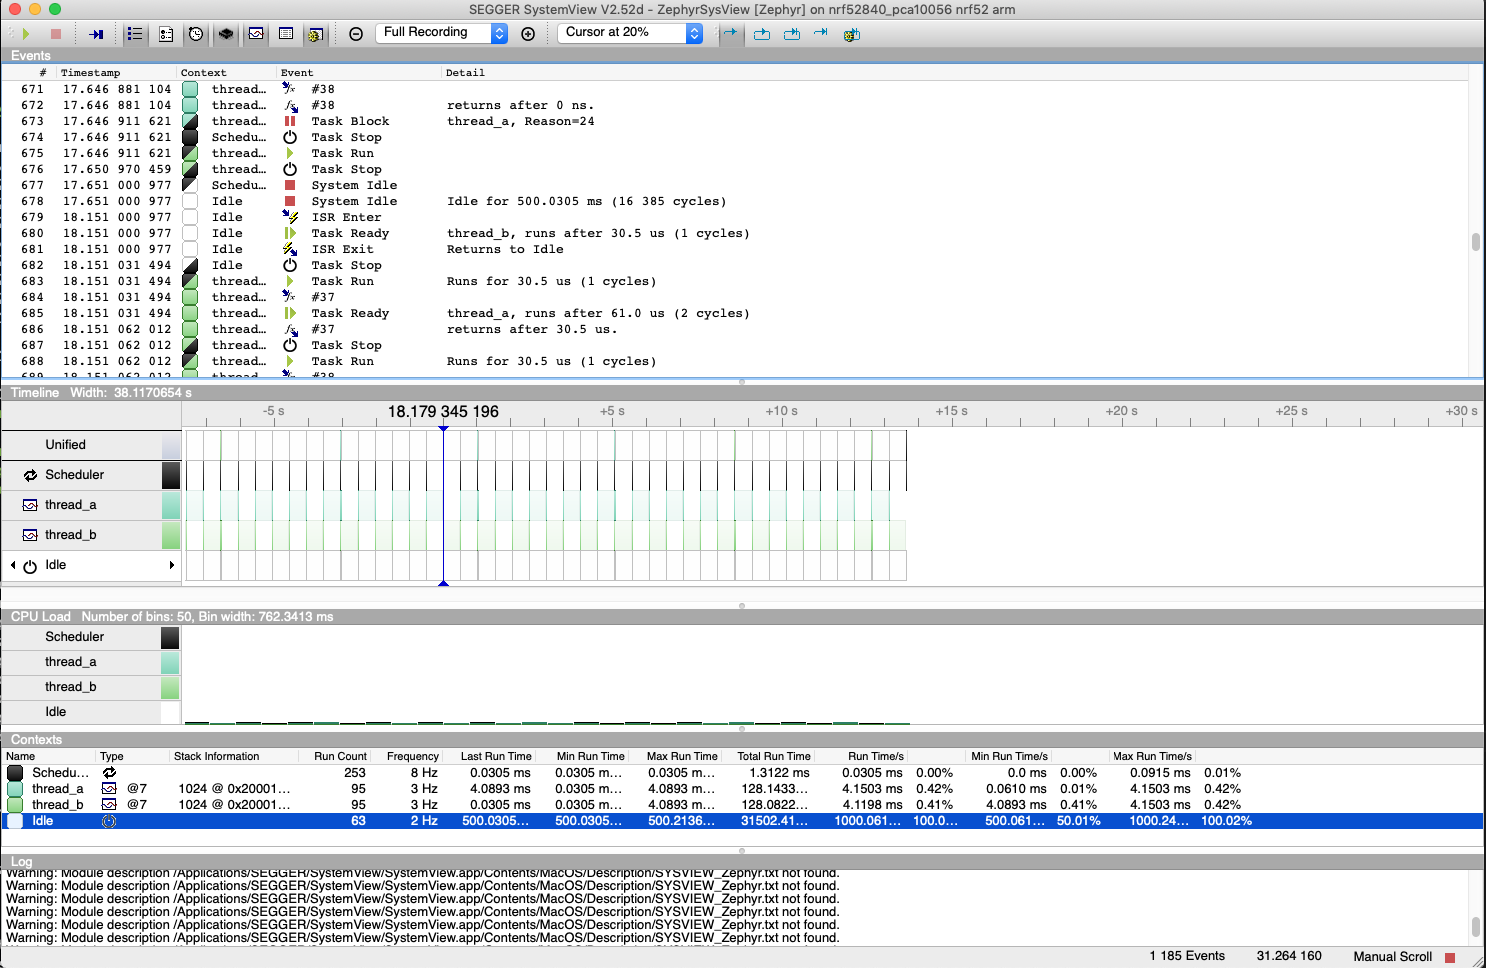The width and height of the screenshot is (1486, 968).
Task: Click the zoom out minus icon
Action: [x=356, y=34]
